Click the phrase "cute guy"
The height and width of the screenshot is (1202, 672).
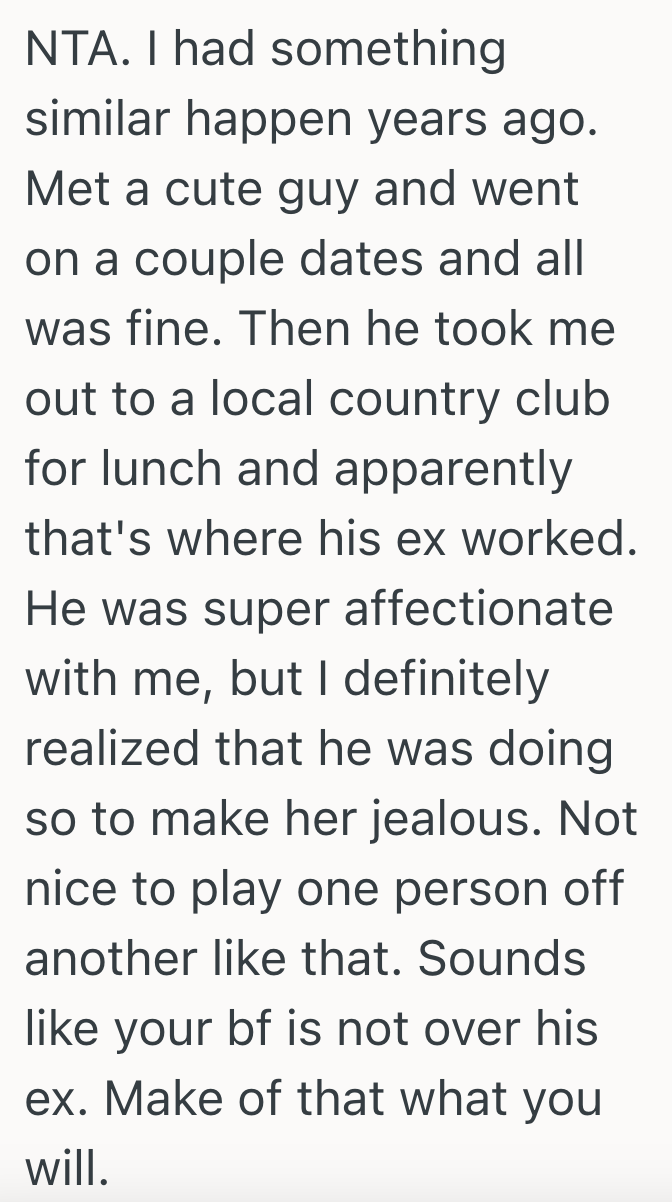point(264,190)
